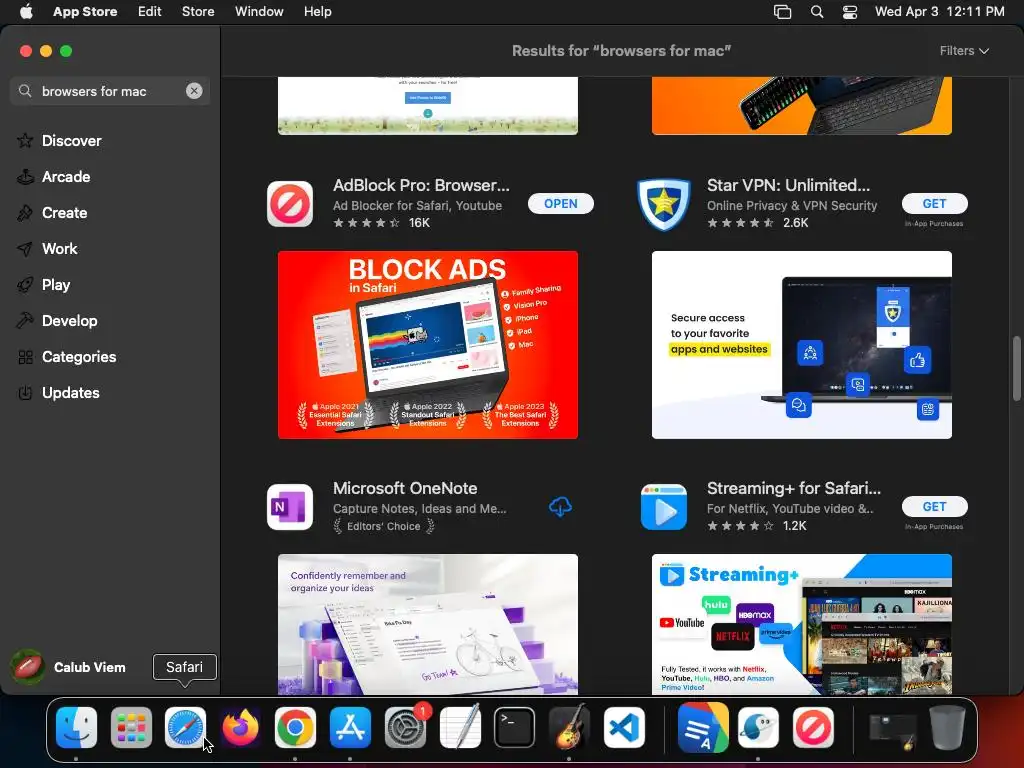Open the Work sidebar section
Image resolution: width=1024 pixels, height=768 pixels.
click(59, 248)
